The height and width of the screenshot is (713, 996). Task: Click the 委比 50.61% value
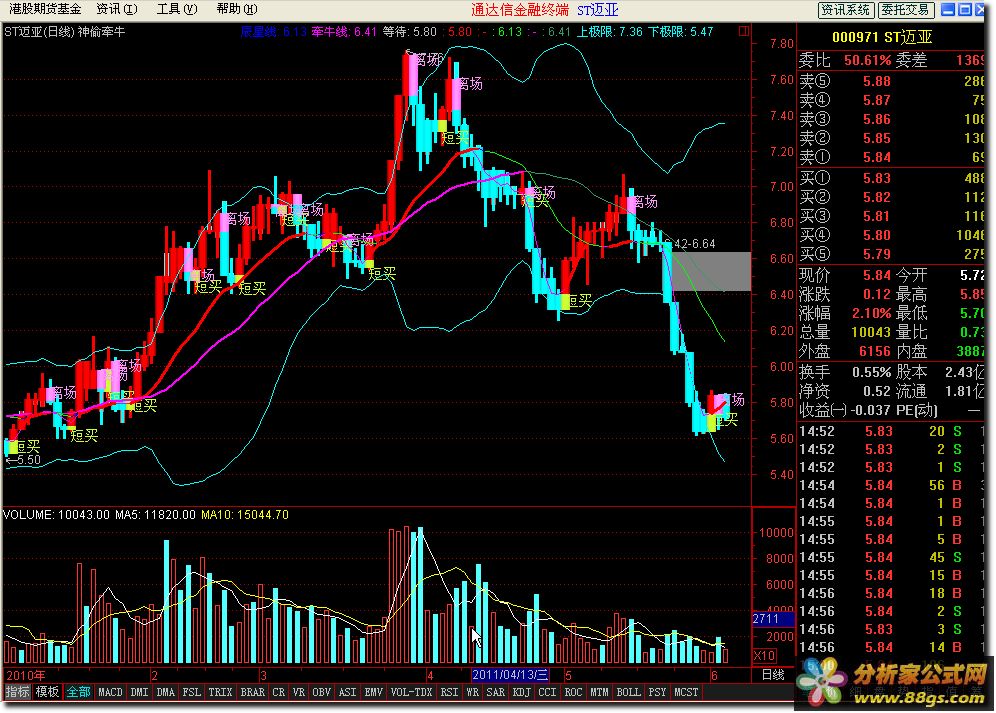[x=868, y=60]
